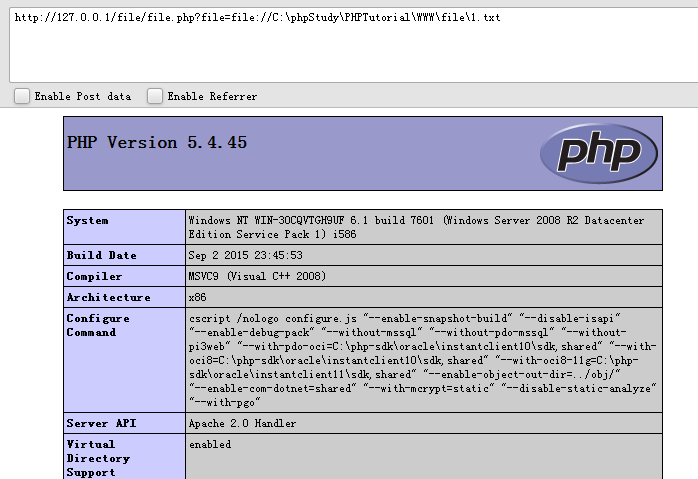Enable Post data checkbox
The height and width of the screenshot is (479, 698).
[22, 96]
